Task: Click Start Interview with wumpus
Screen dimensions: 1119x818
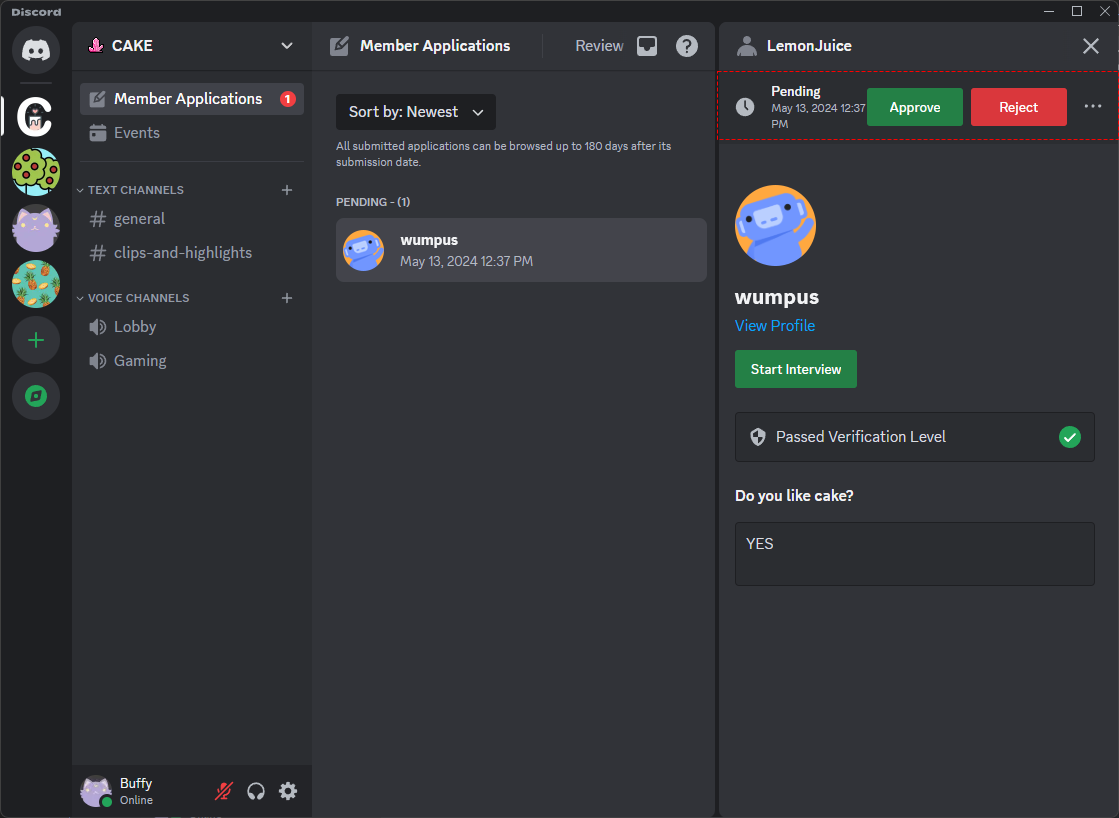Action: [x=795, y=368]
